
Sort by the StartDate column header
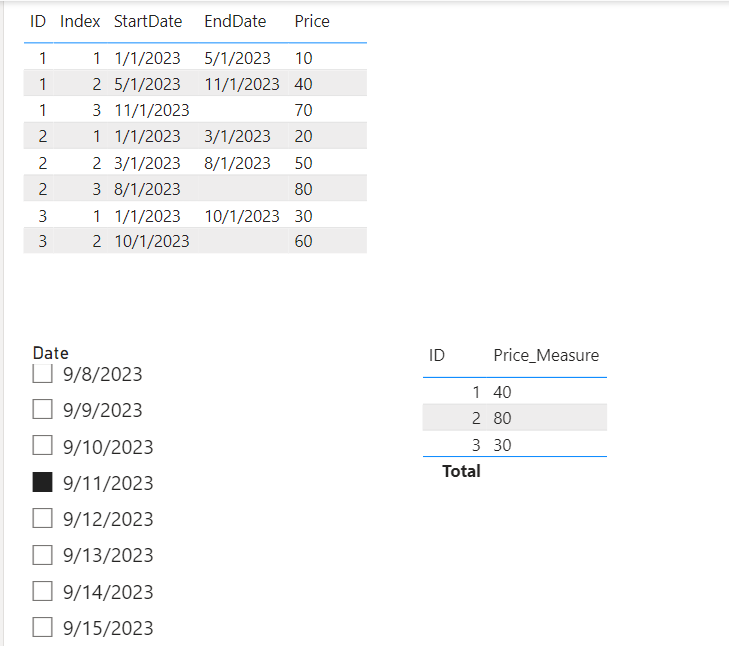point(148,21)
